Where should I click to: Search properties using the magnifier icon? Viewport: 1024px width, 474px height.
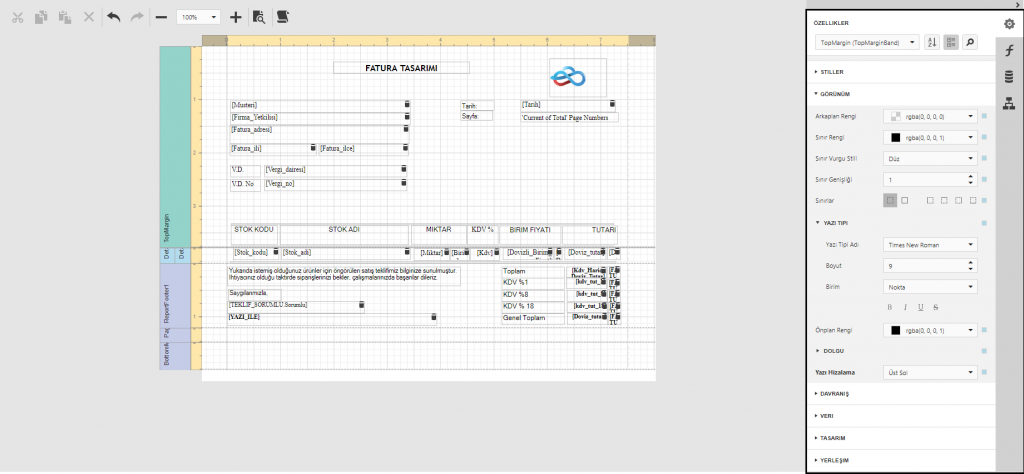click(969, 43)
